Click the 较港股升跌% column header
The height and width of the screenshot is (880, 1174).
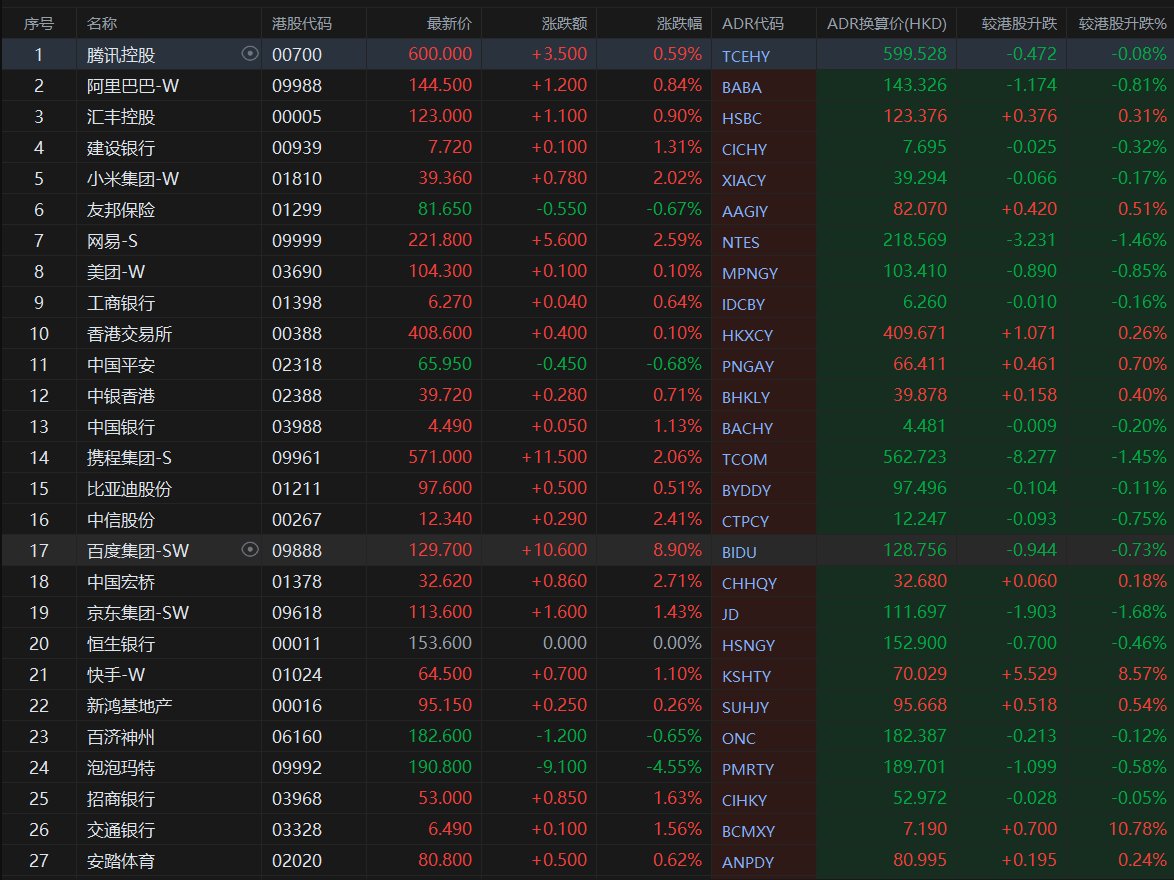[x=1122, y=23]
